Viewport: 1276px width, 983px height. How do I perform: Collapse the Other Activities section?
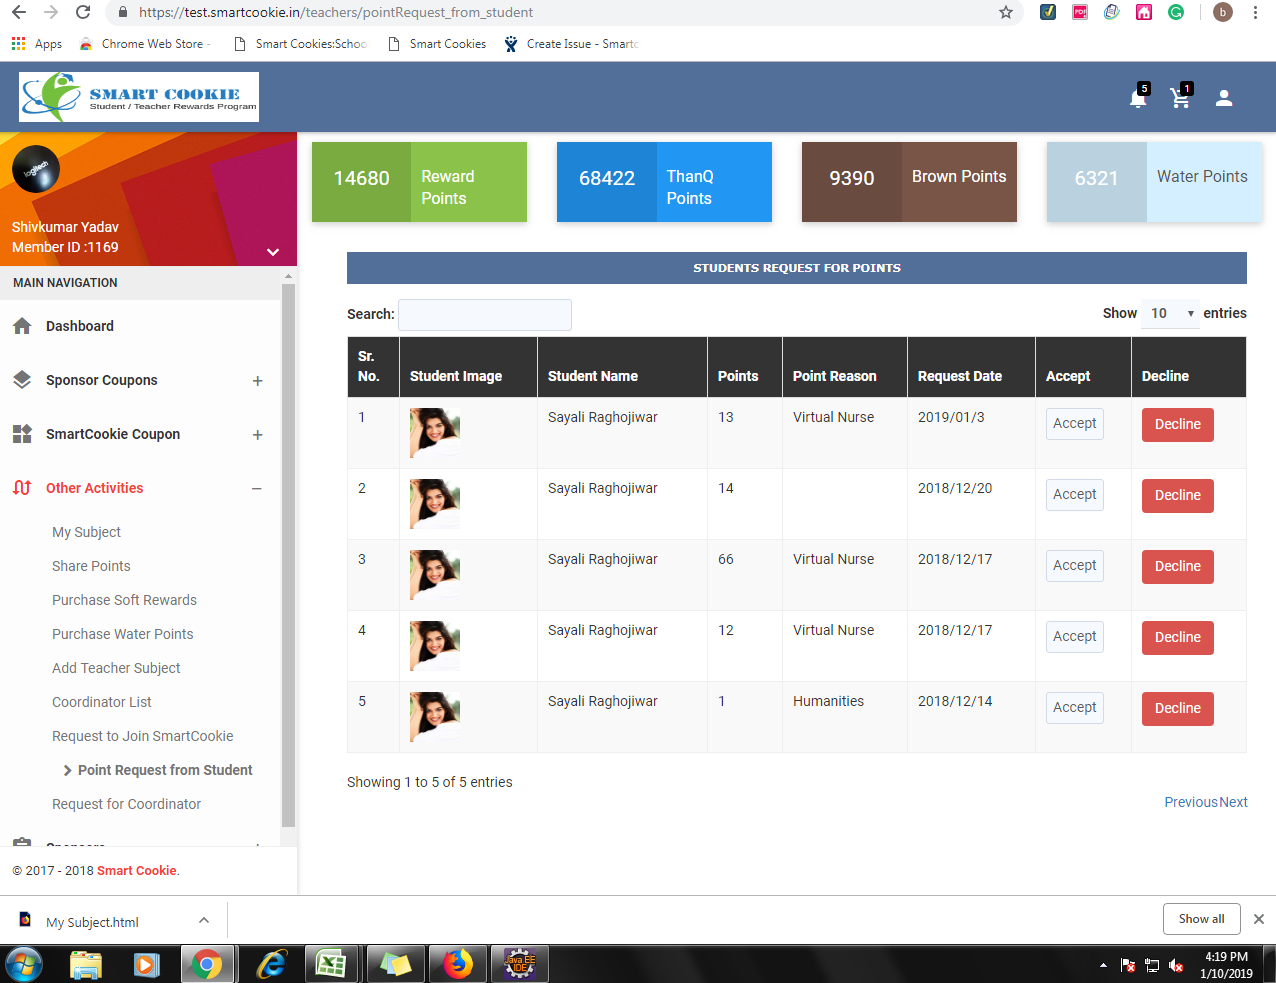(x=257, y=489)
